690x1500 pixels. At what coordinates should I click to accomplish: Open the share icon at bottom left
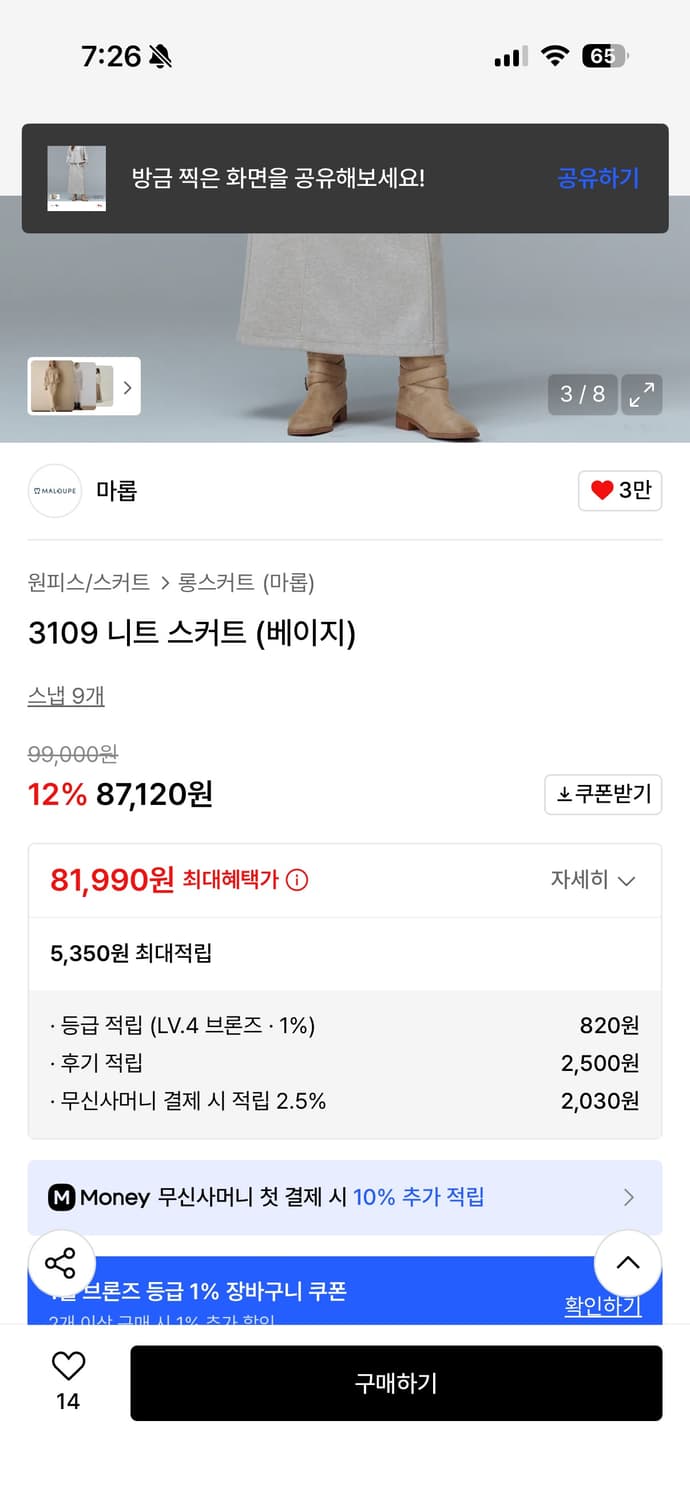[62, 1263]
